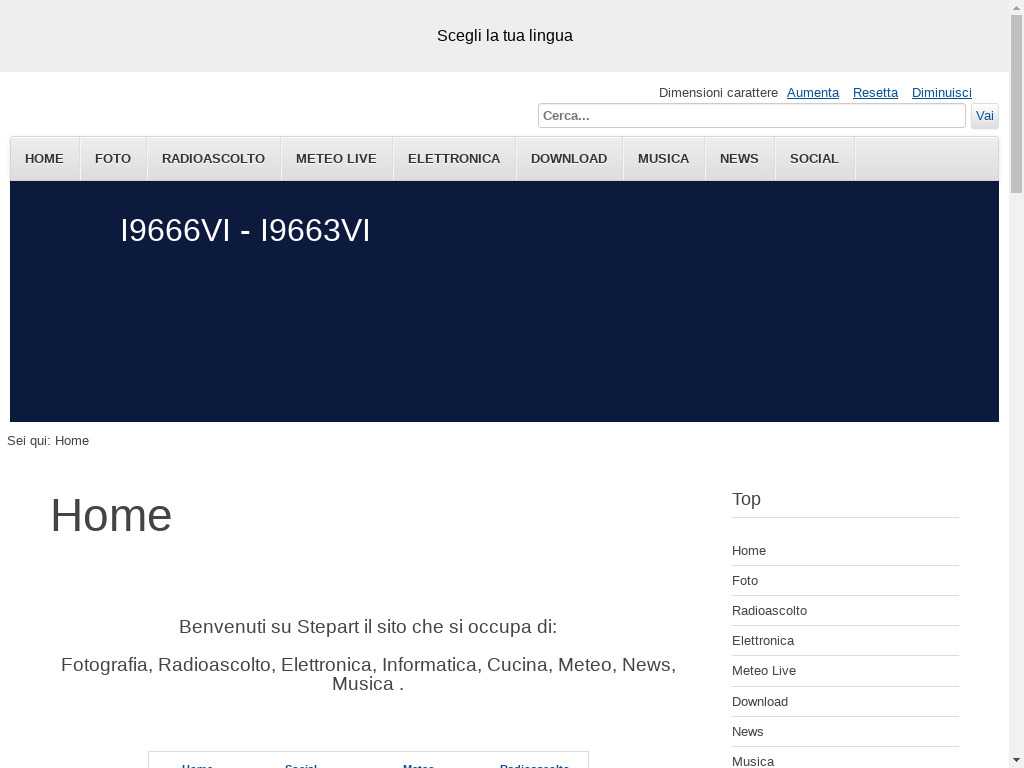Open HOME in the top navigation bar
1024x768 pixels.
(44, 158)
